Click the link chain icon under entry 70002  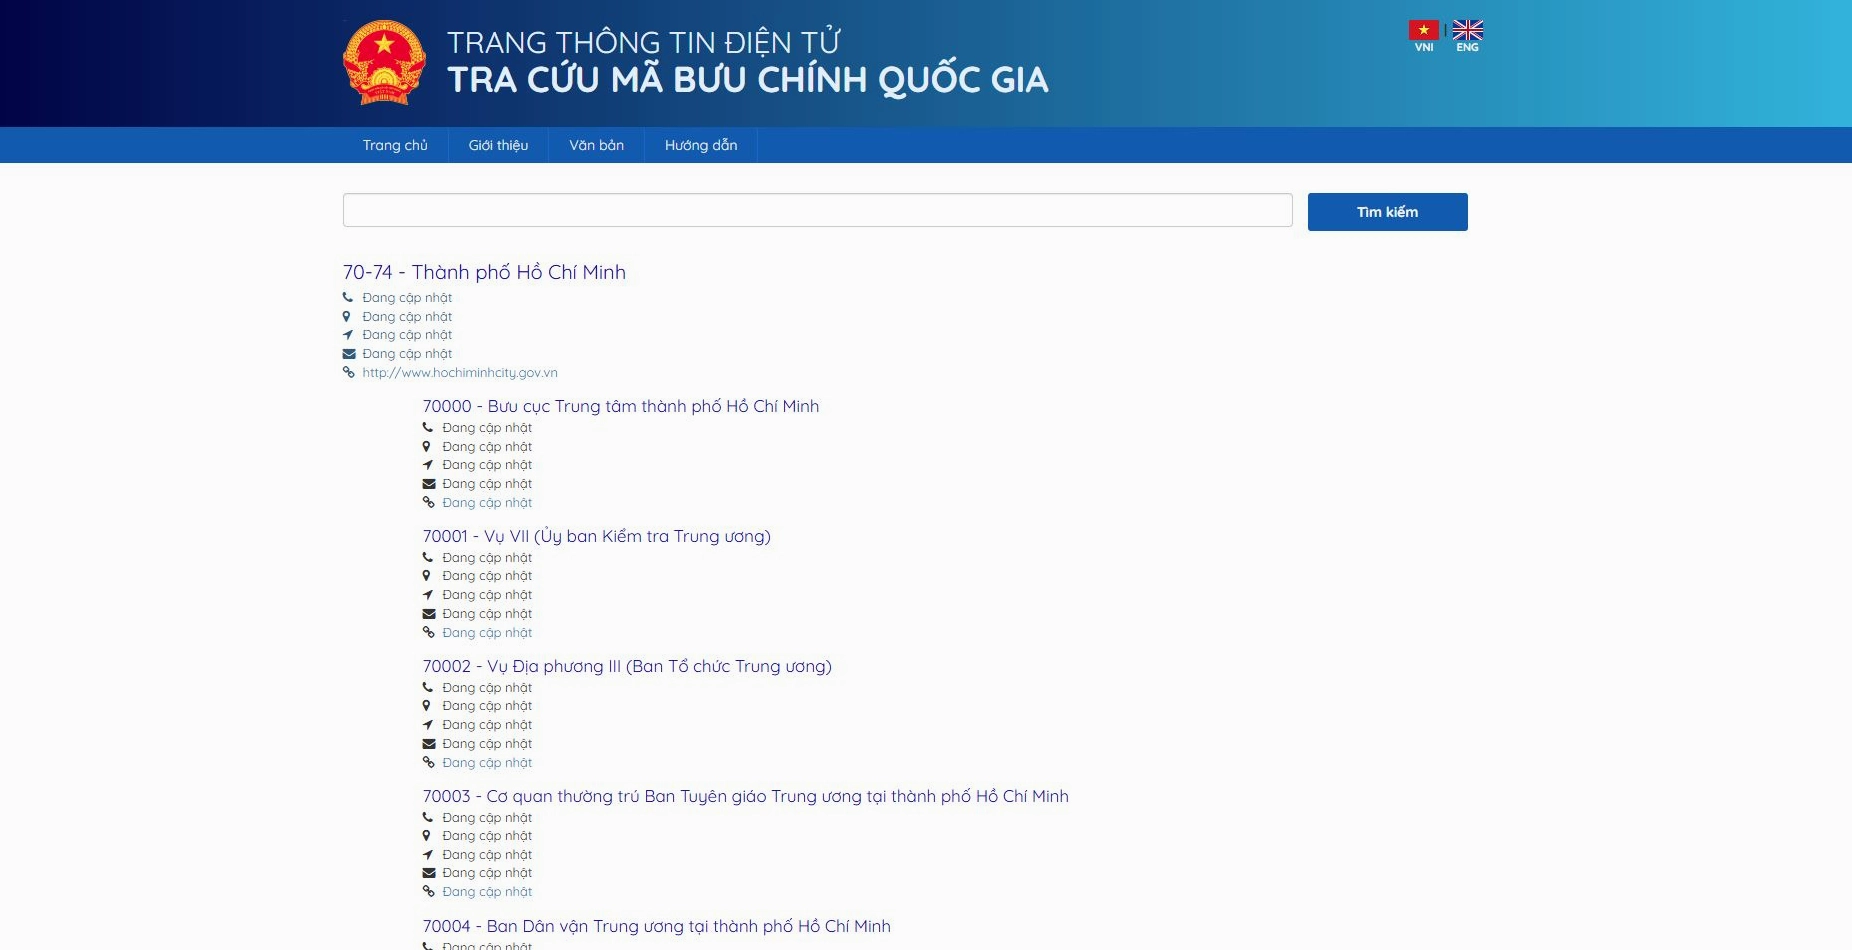point(429,762)
